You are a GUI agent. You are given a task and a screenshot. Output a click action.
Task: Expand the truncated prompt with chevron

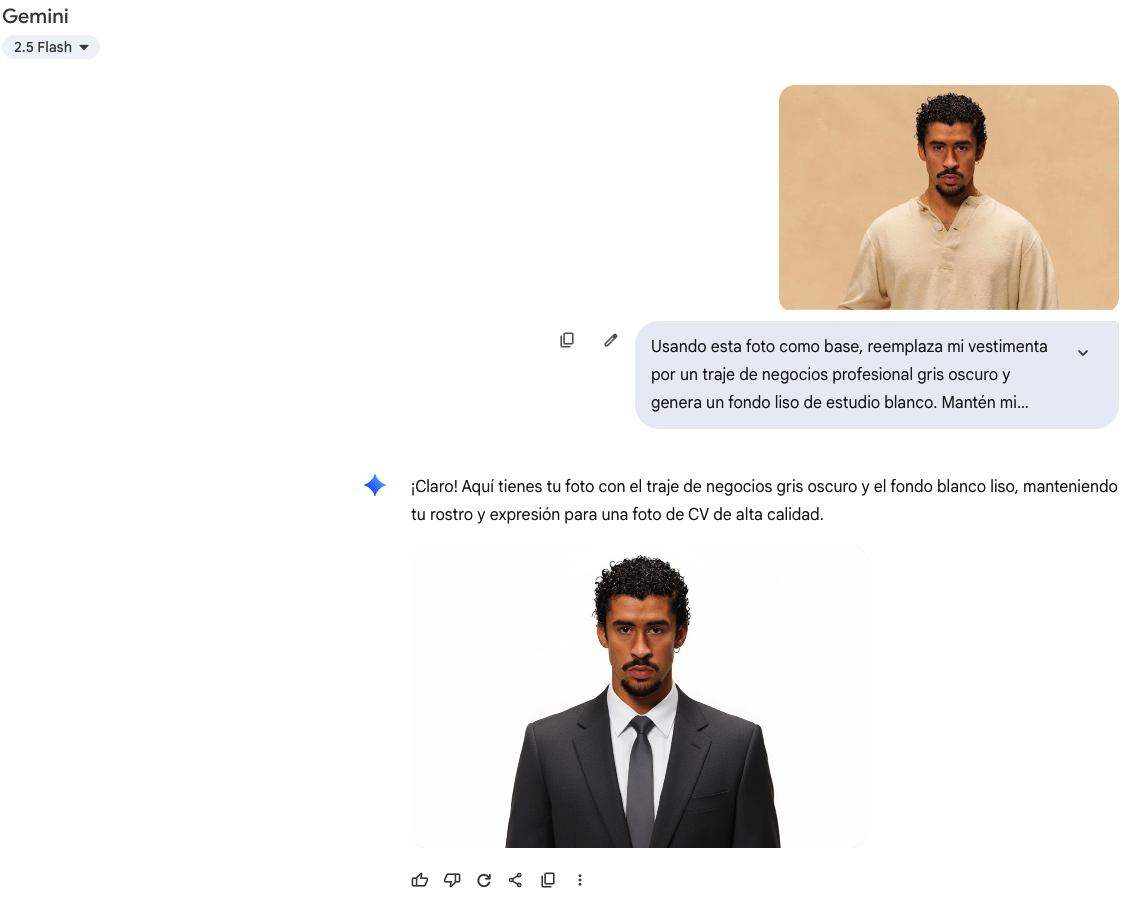pos(1082,353)
